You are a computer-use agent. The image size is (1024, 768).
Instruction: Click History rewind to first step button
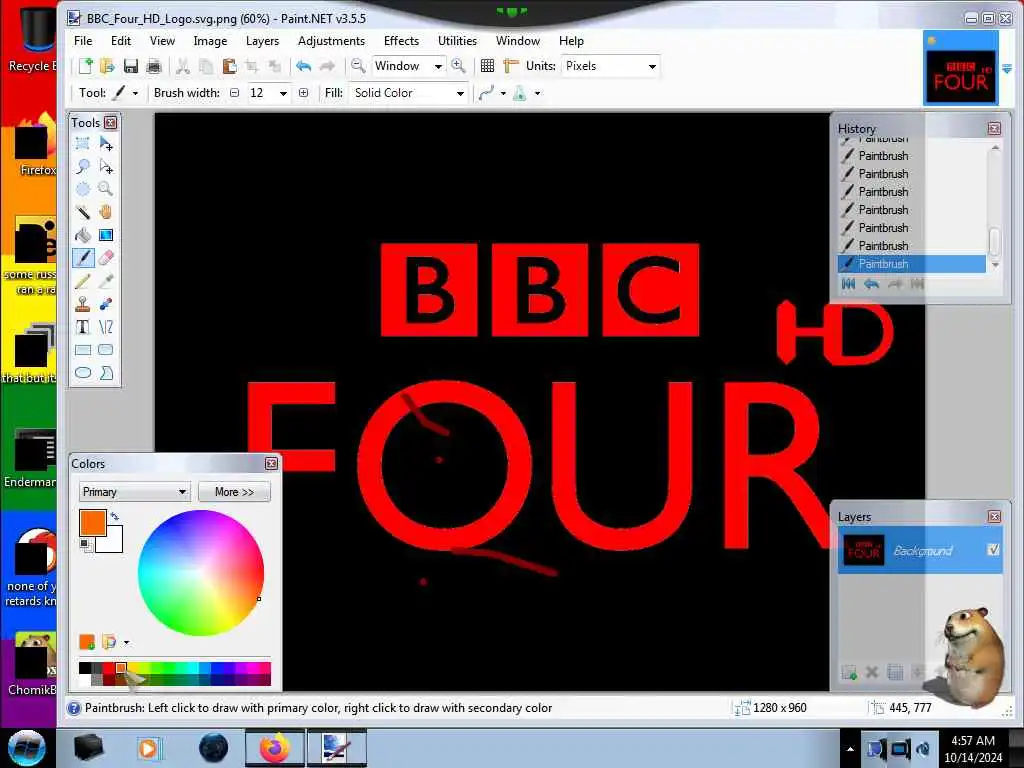coord(848,284)
